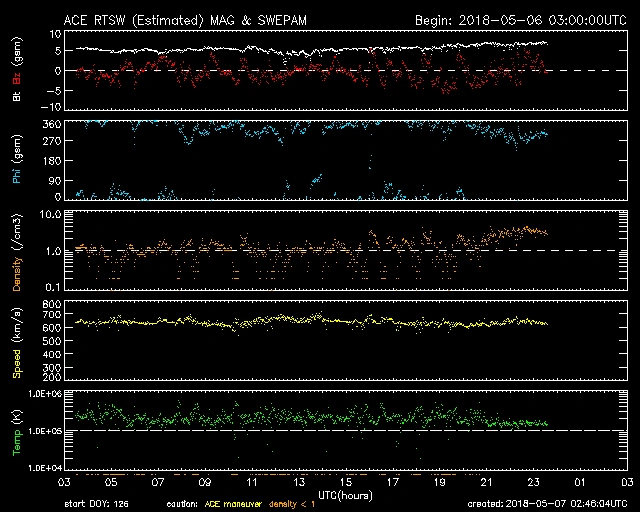Image resolution: width=640 pixels, height=512 pixels.
Task: Click the 21 hour tick label
Action: point(485,482)
